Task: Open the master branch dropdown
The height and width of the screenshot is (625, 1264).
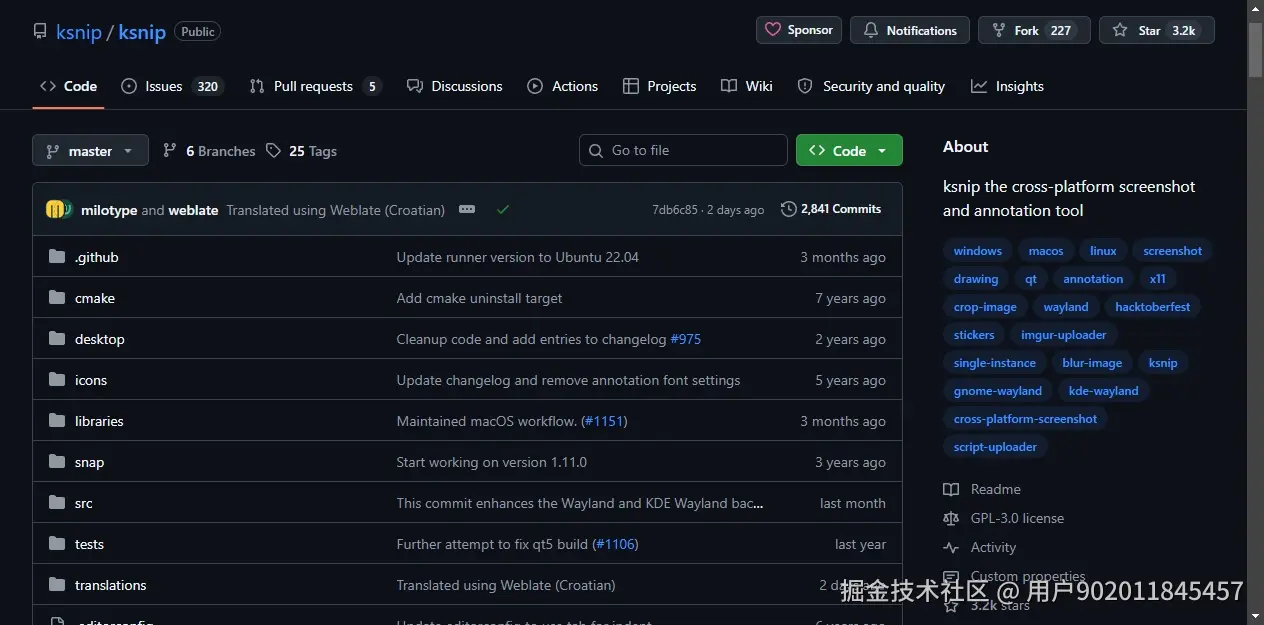Action: click(90, 150)
